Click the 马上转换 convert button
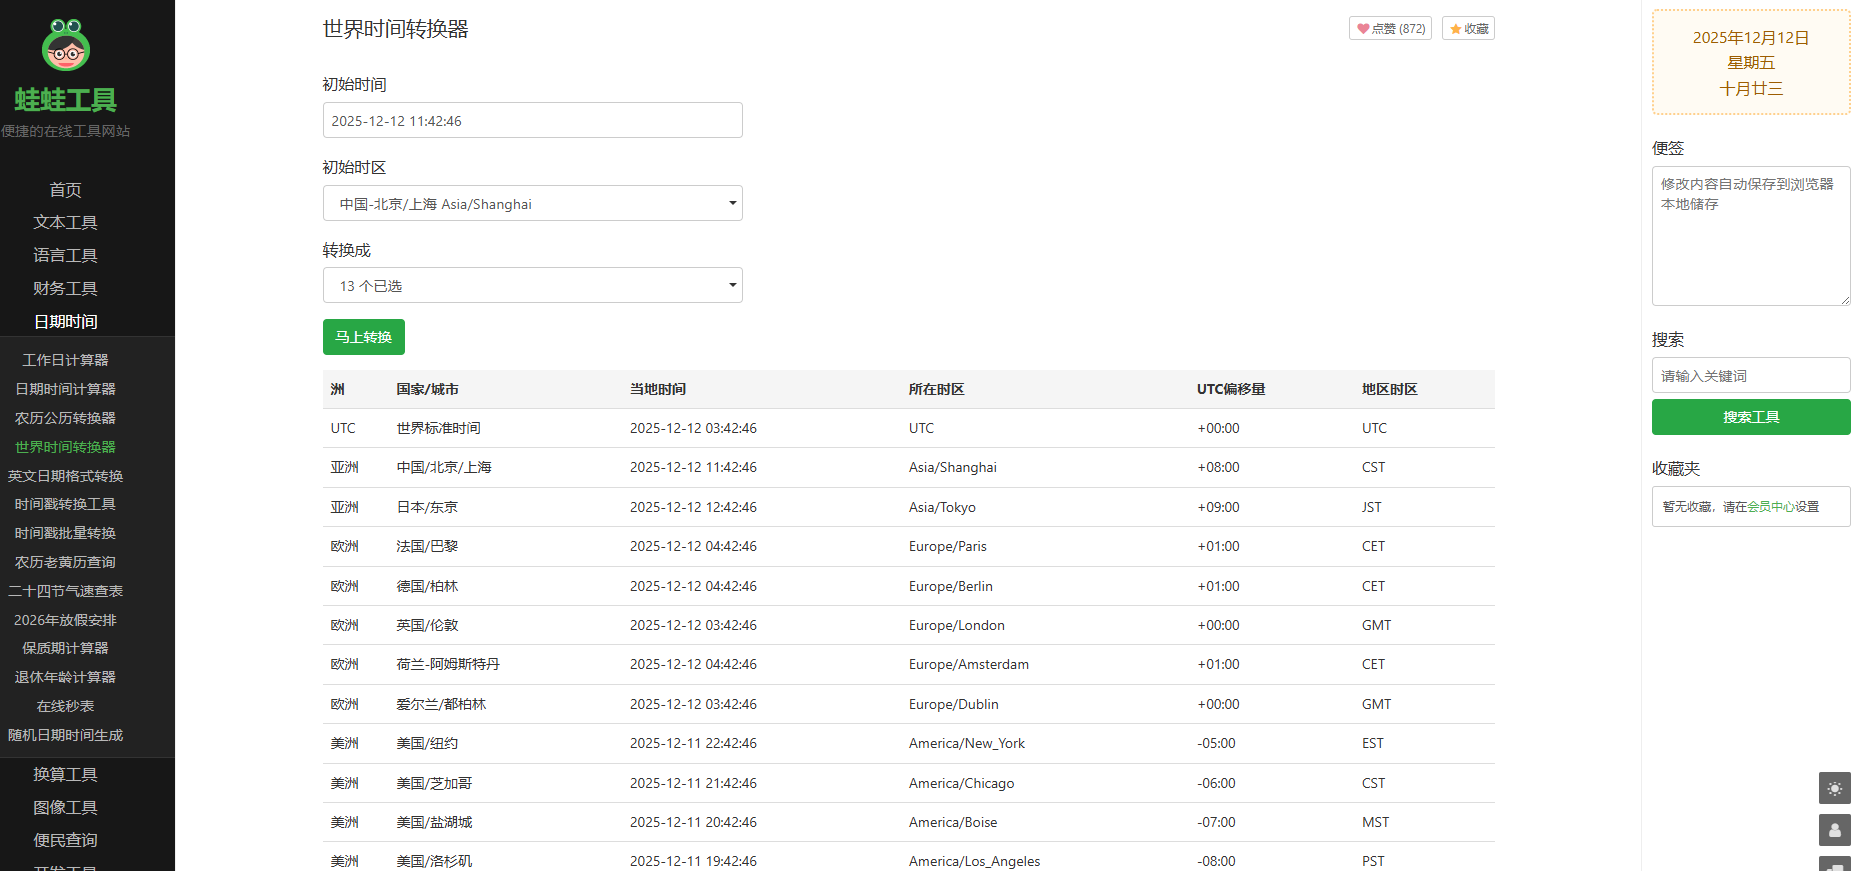The image size is (1858, 871). (364, 337)
